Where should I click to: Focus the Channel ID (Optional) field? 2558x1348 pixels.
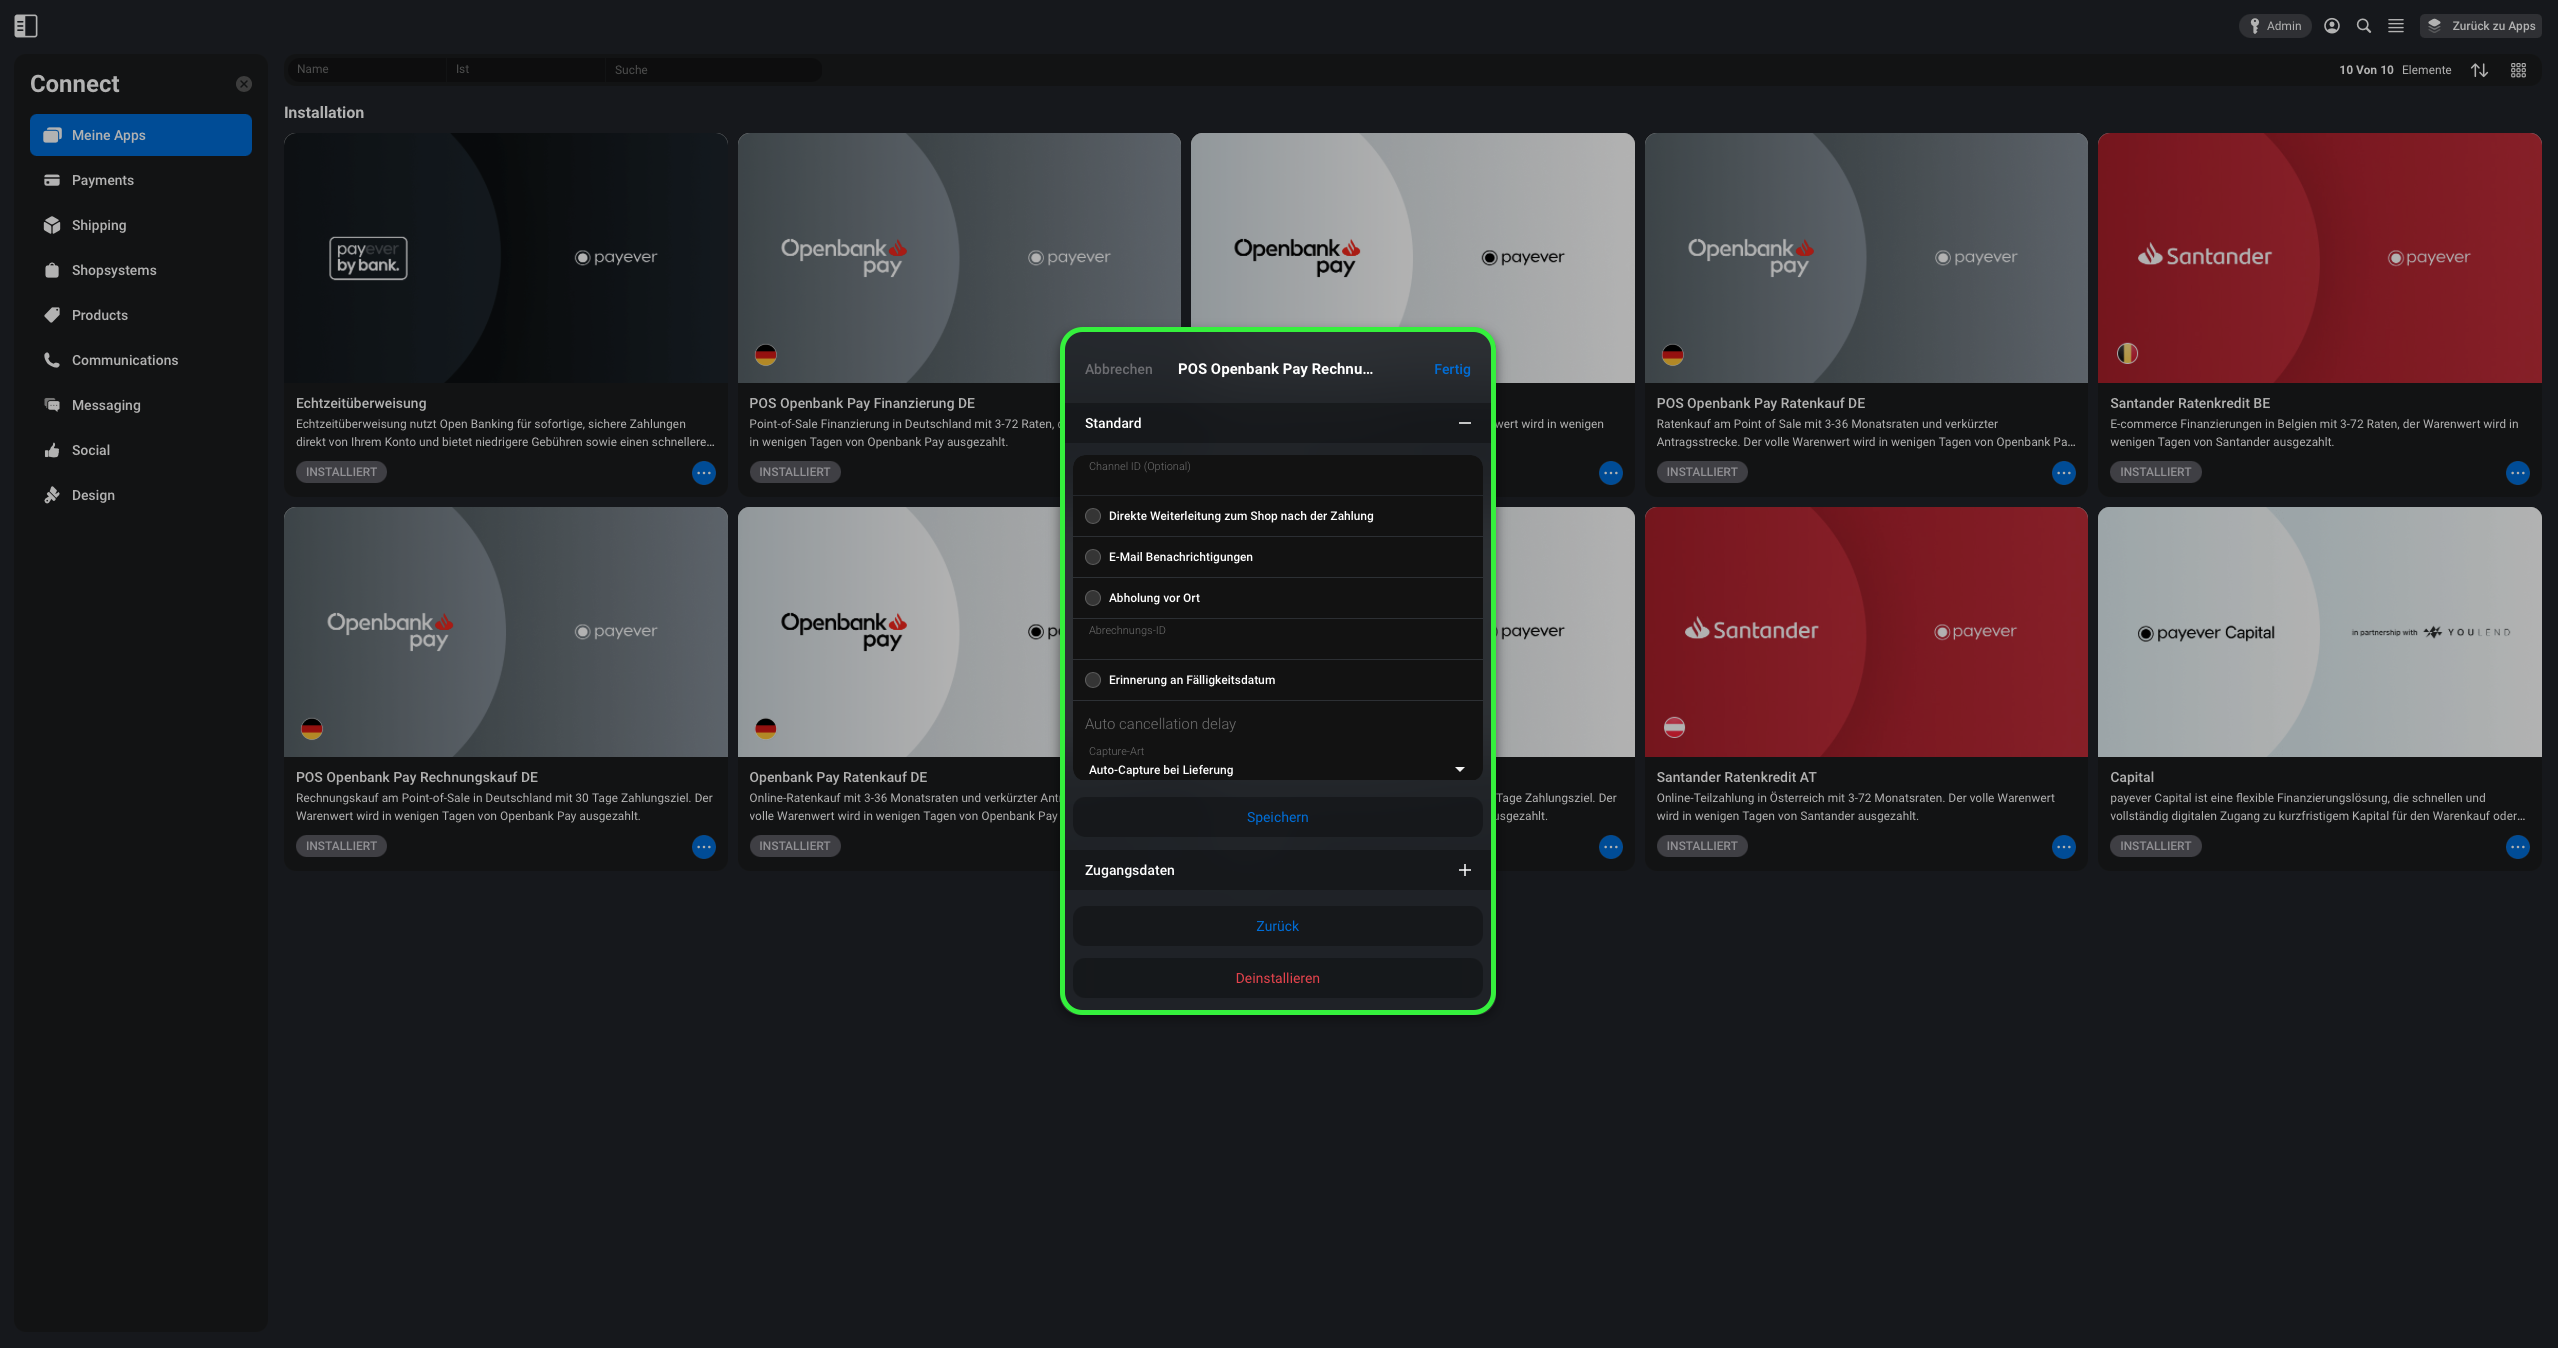click(1278, 475)
